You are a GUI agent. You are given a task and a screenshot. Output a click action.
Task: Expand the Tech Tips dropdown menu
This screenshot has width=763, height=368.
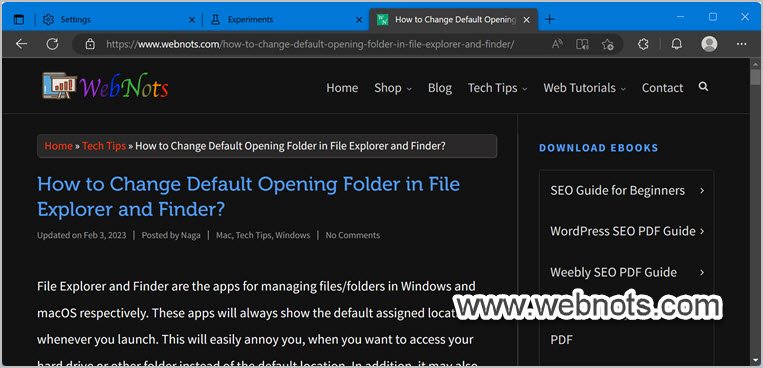pyautogui.click(x=497, y=88)
